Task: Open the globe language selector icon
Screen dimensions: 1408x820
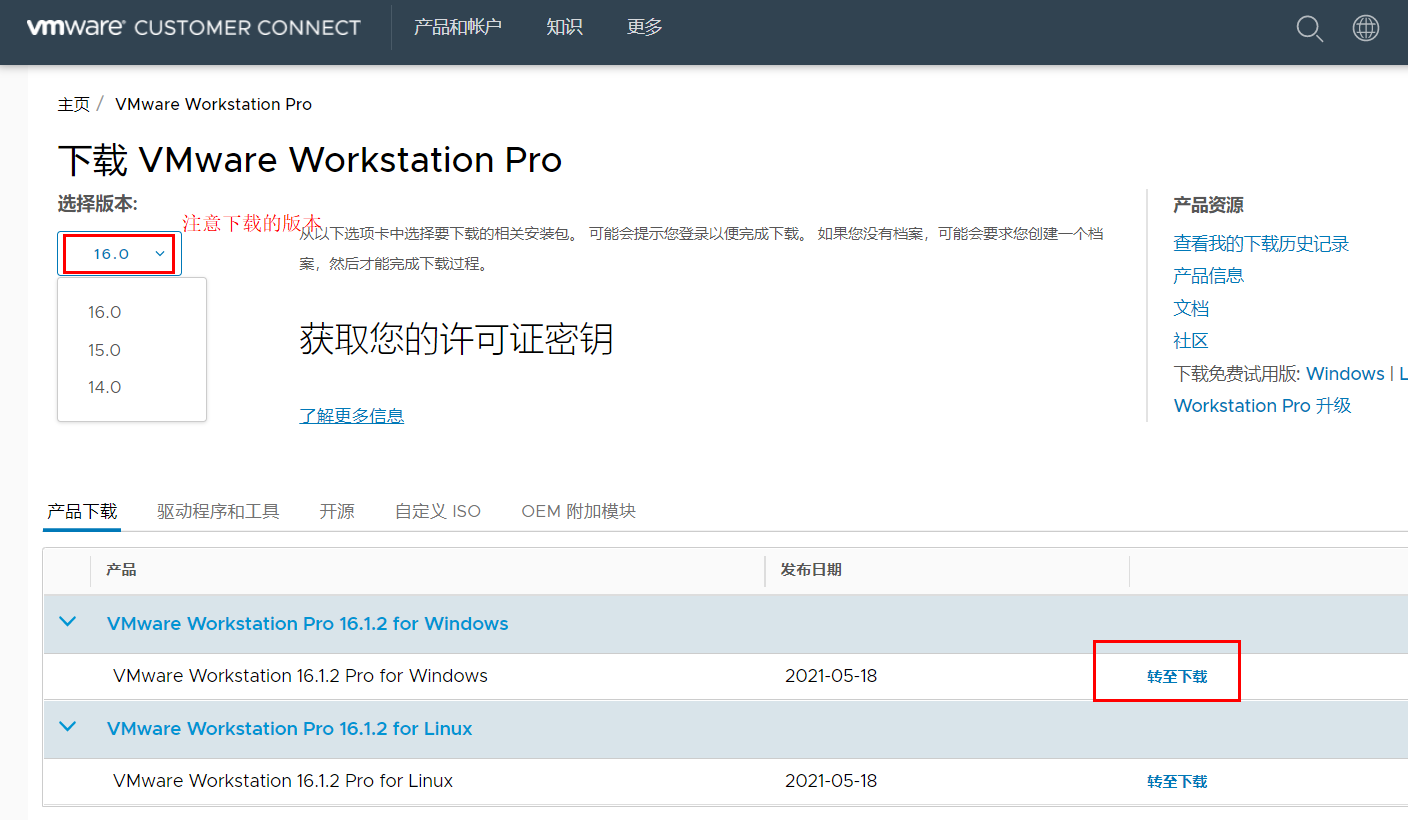Action: click(x=1366, y=28)
